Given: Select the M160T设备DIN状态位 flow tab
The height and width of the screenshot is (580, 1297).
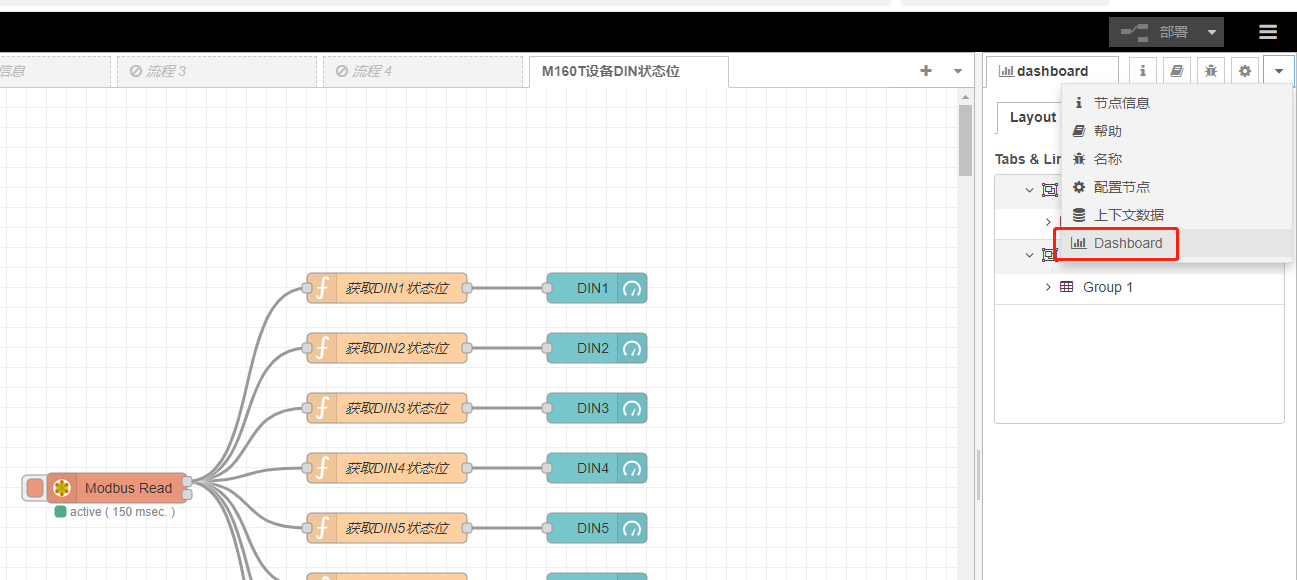Looking at the screenshot, I should [x=628, y=71].
